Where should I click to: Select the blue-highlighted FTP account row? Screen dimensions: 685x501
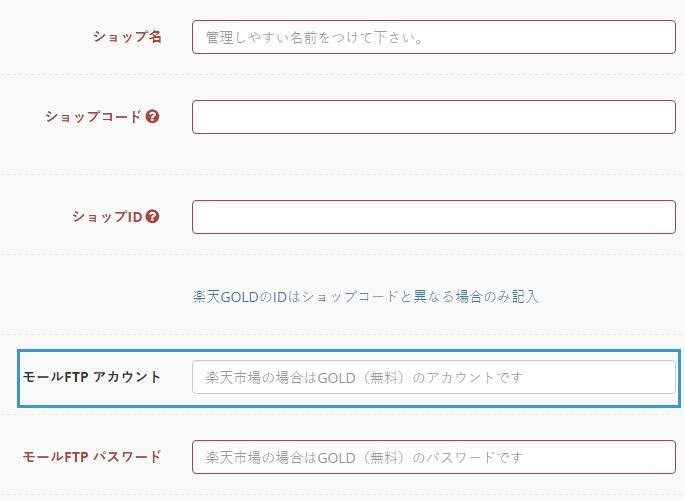tap(349, 378)
